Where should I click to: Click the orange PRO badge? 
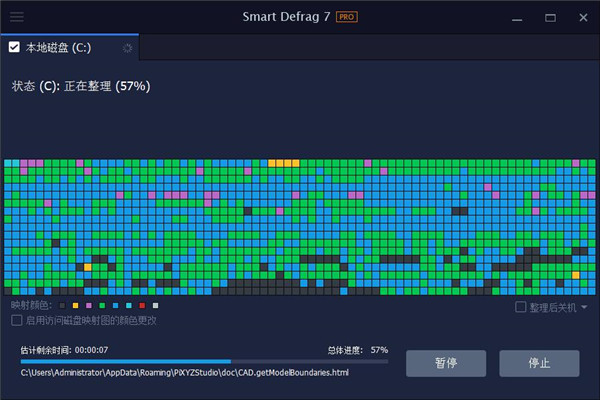(347, 17)
